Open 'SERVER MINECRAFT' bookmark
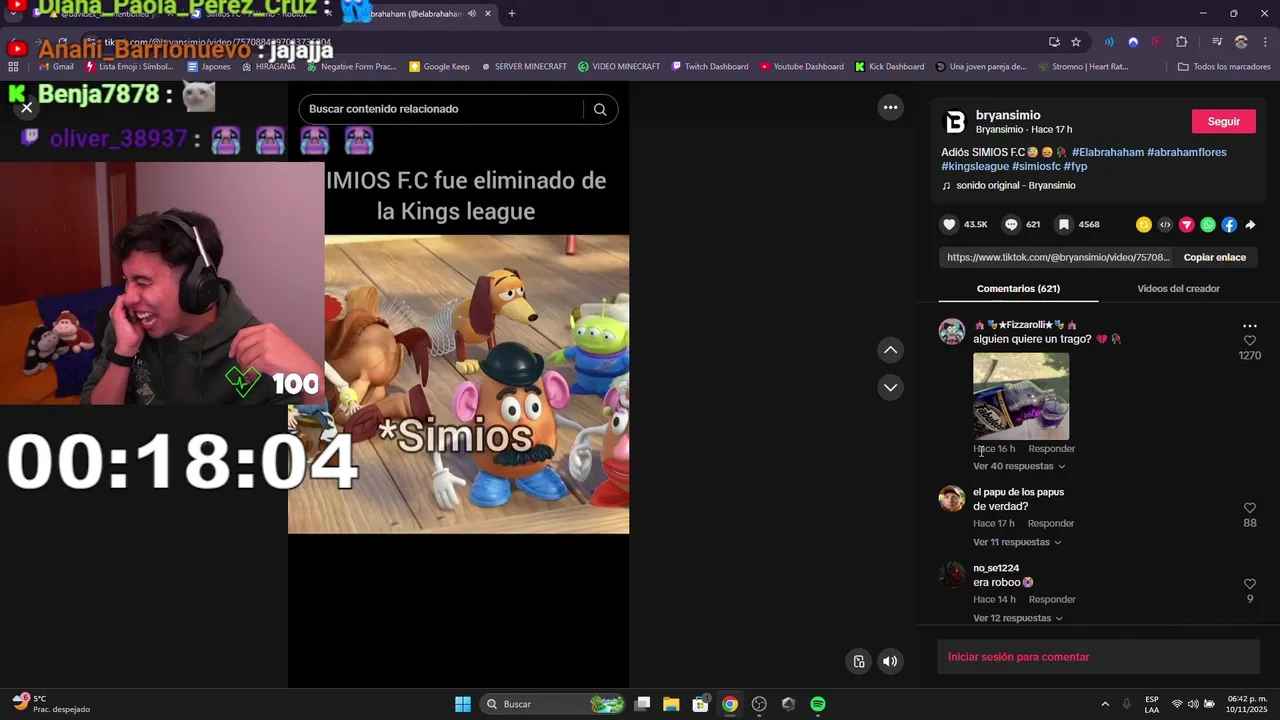Viewport: 1280px width, 720px height. pos(523,67)
